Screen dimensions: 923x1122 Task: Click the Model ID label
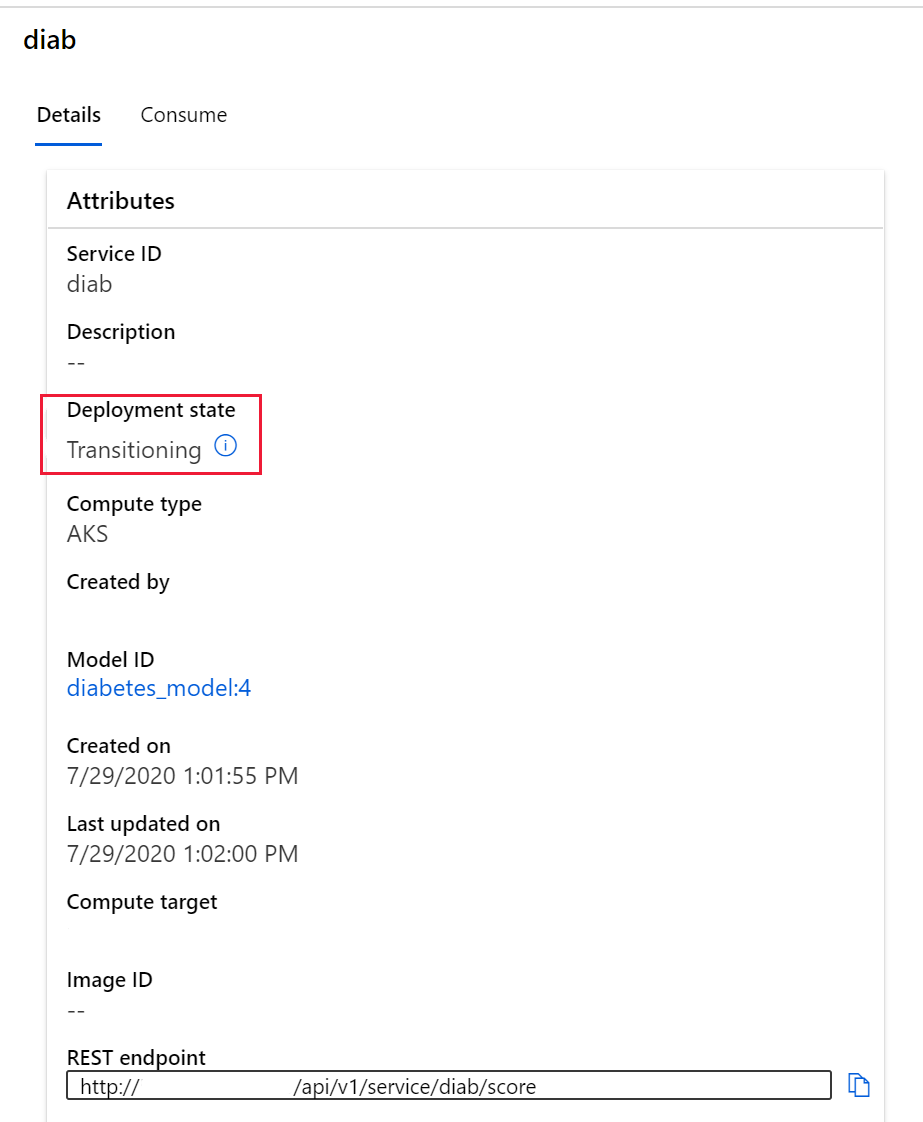(x=110, y=660)
